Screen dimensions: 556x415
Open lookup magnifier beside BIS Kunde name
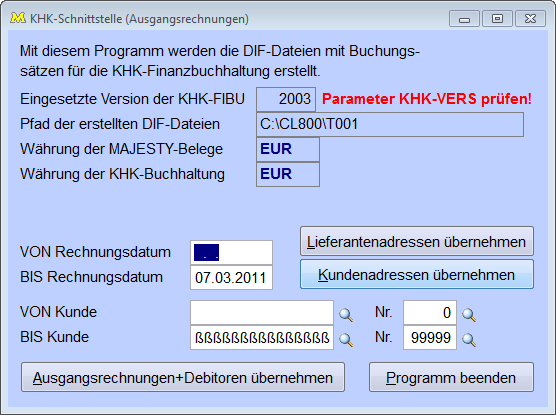click(346, 339)
